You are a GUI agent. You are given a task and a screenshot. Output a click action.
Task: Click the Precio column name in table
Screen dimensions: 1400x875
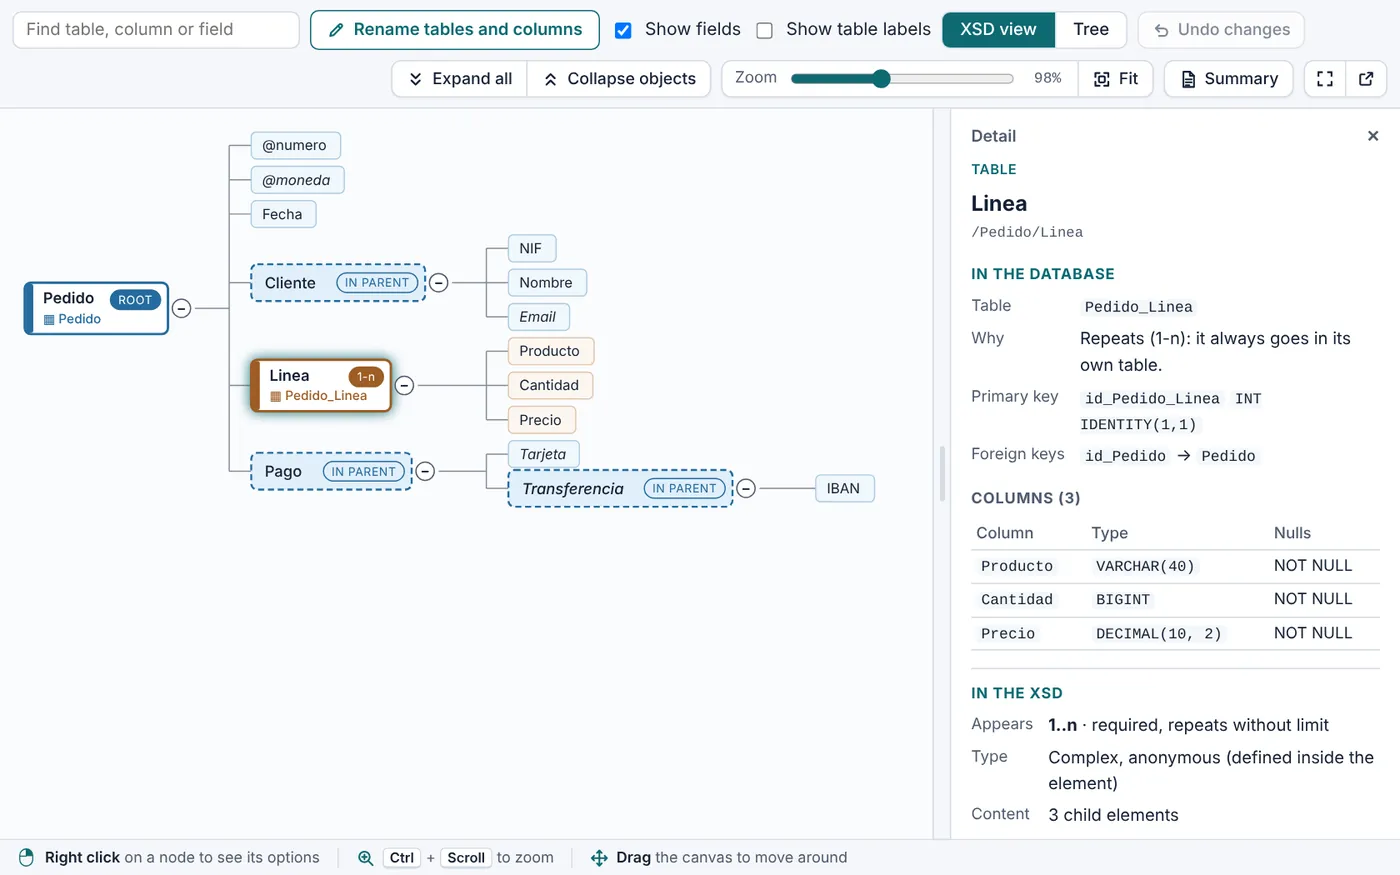click(1008, 634)
